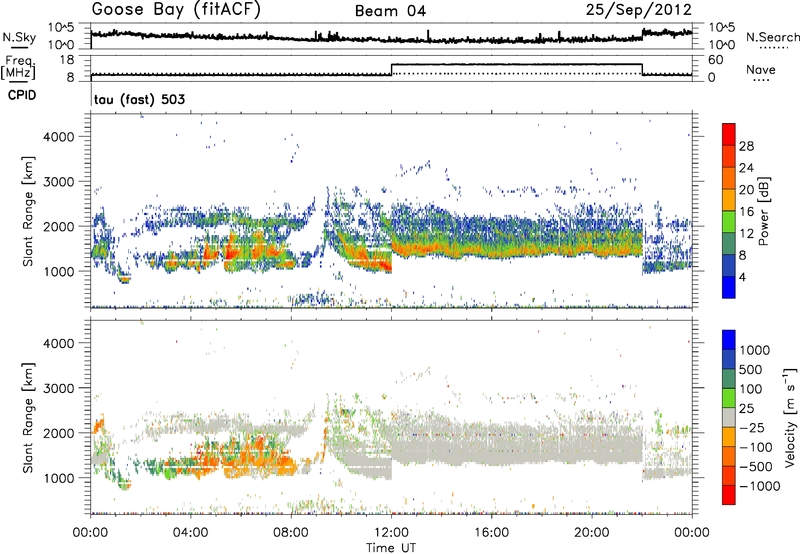Image resolution: width=800 pixels, height=554 pixels.
Task: Click the 'Goose Bay (fitACF)' title text
Action: click(176, 10)
